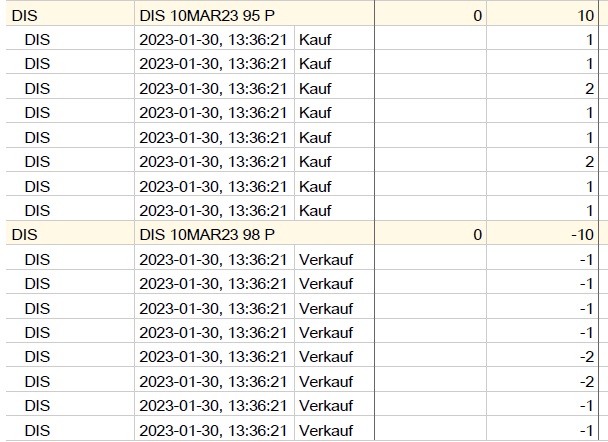Select the zero value in 98 P header row
608x442 pixels.
[x=477, y=235]
